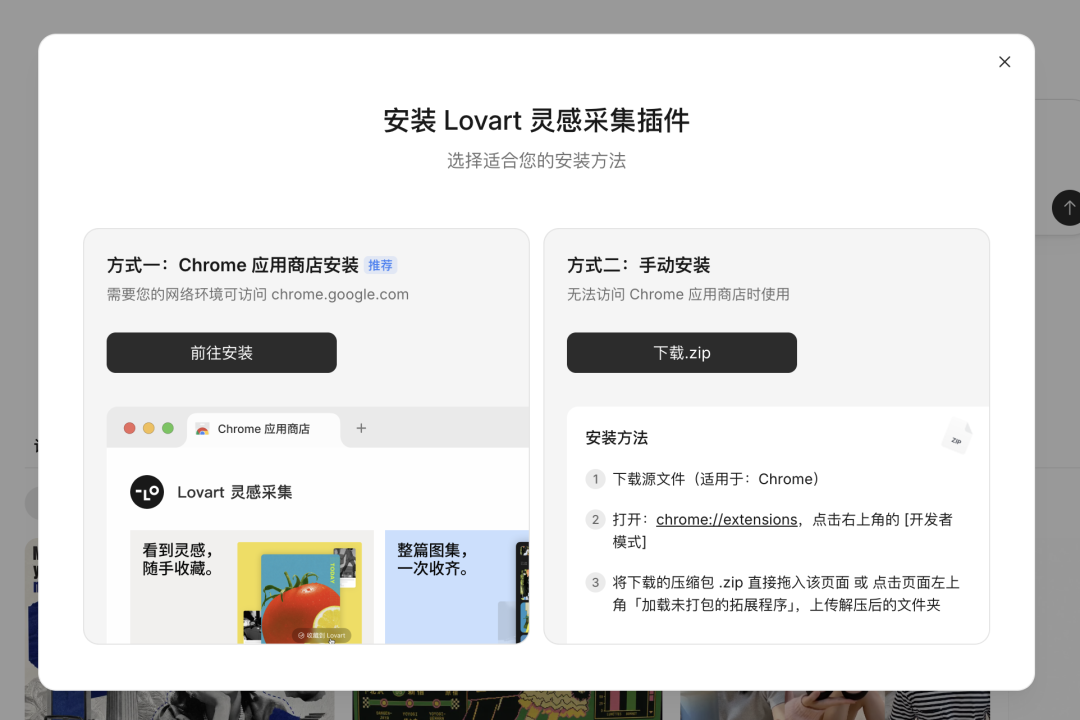
Task: Click text 需要您的网络环境可访问 chrome.google.com
Action: (x=258, y=295)
